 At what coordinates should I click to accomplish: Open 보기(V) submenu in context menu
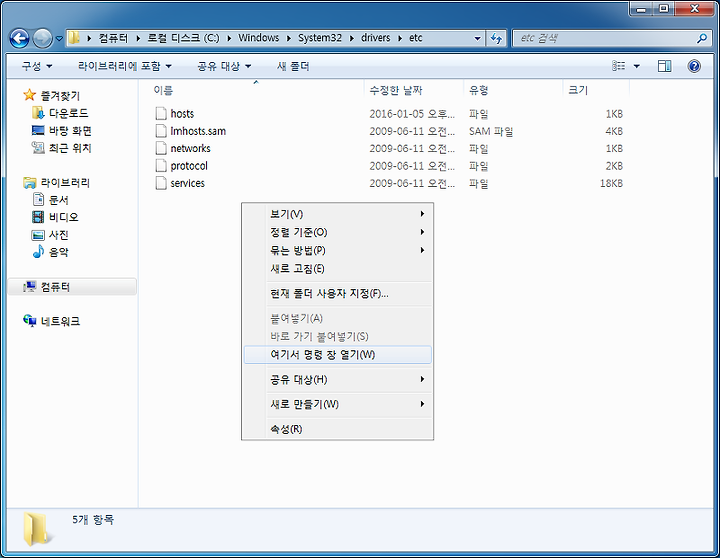pyautogui.click(x=338, y=214)
